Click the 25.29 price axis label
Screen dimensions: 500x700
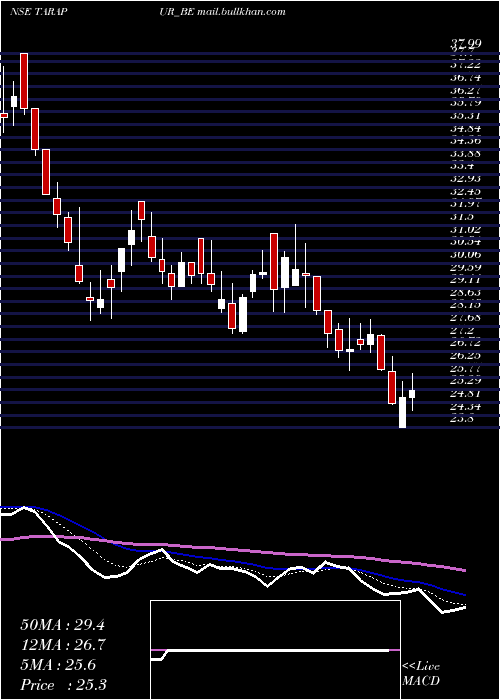(465, 381)
